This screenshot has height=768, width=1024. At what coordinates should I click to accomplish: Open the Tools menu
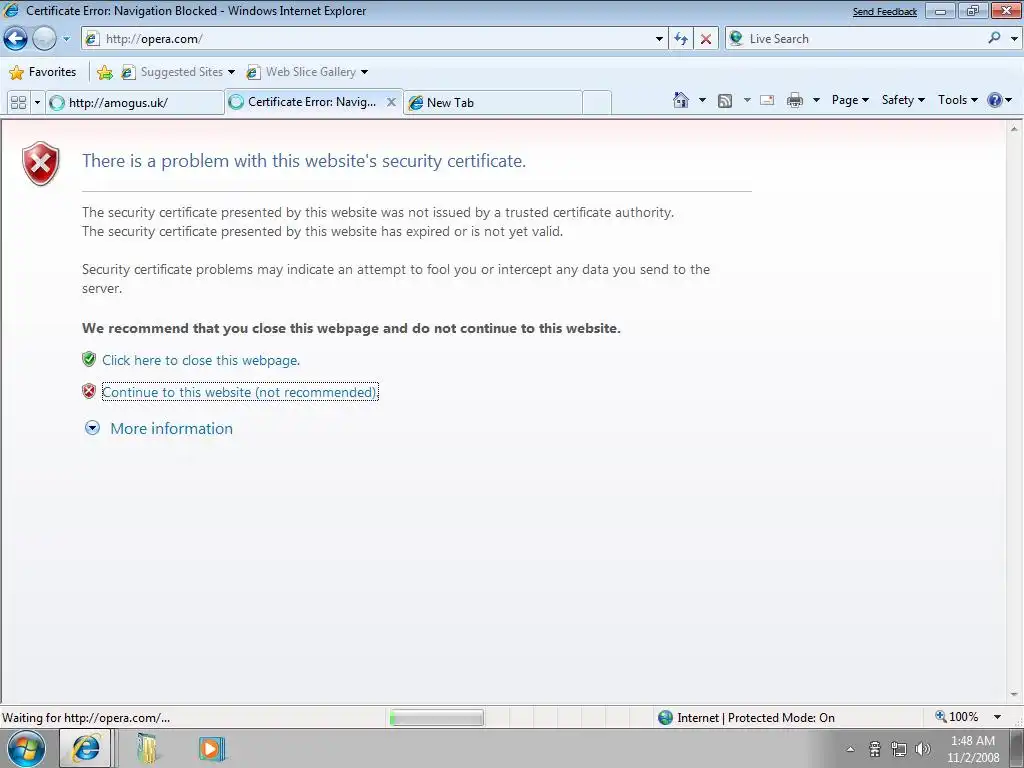pos(957,100)
